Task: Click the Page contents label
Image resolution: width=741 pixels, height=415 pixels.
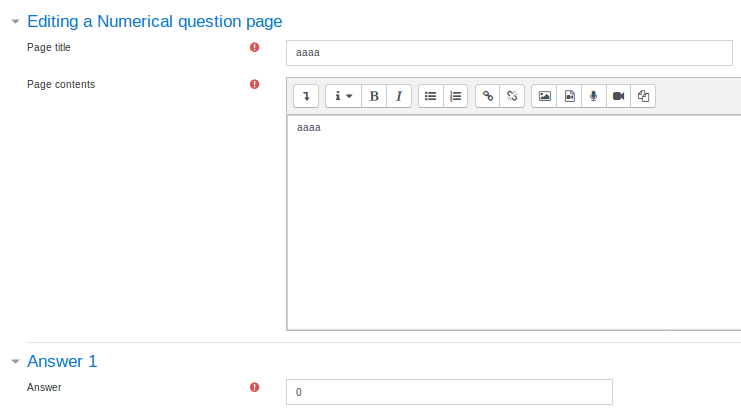Action: (61, 84)
